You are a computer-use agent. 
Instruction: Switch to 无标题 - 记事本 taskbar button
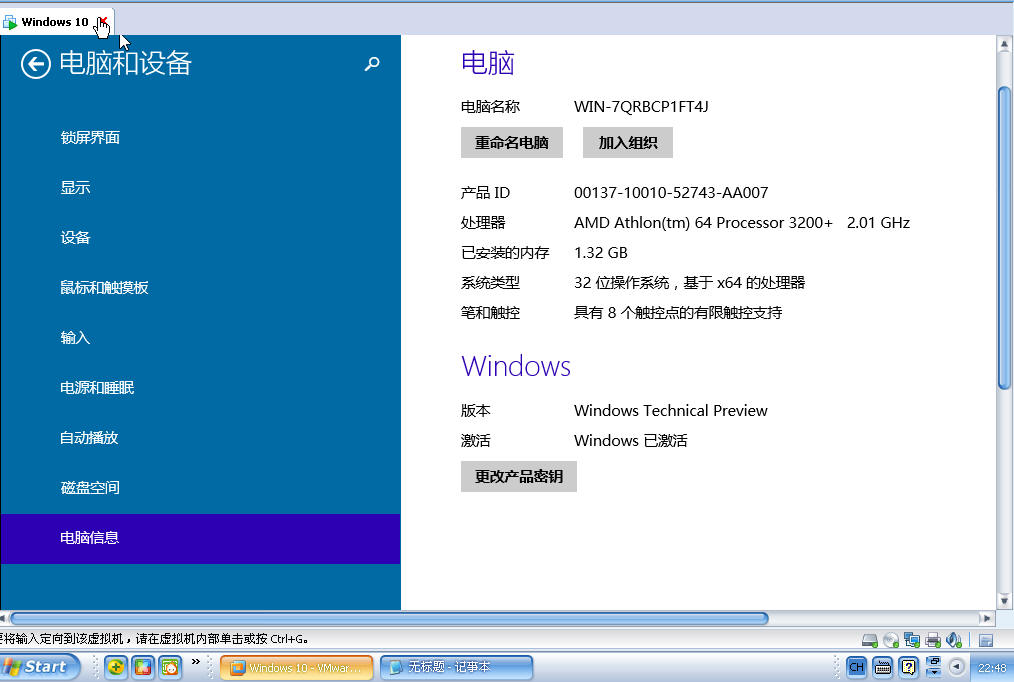[457, 667]
